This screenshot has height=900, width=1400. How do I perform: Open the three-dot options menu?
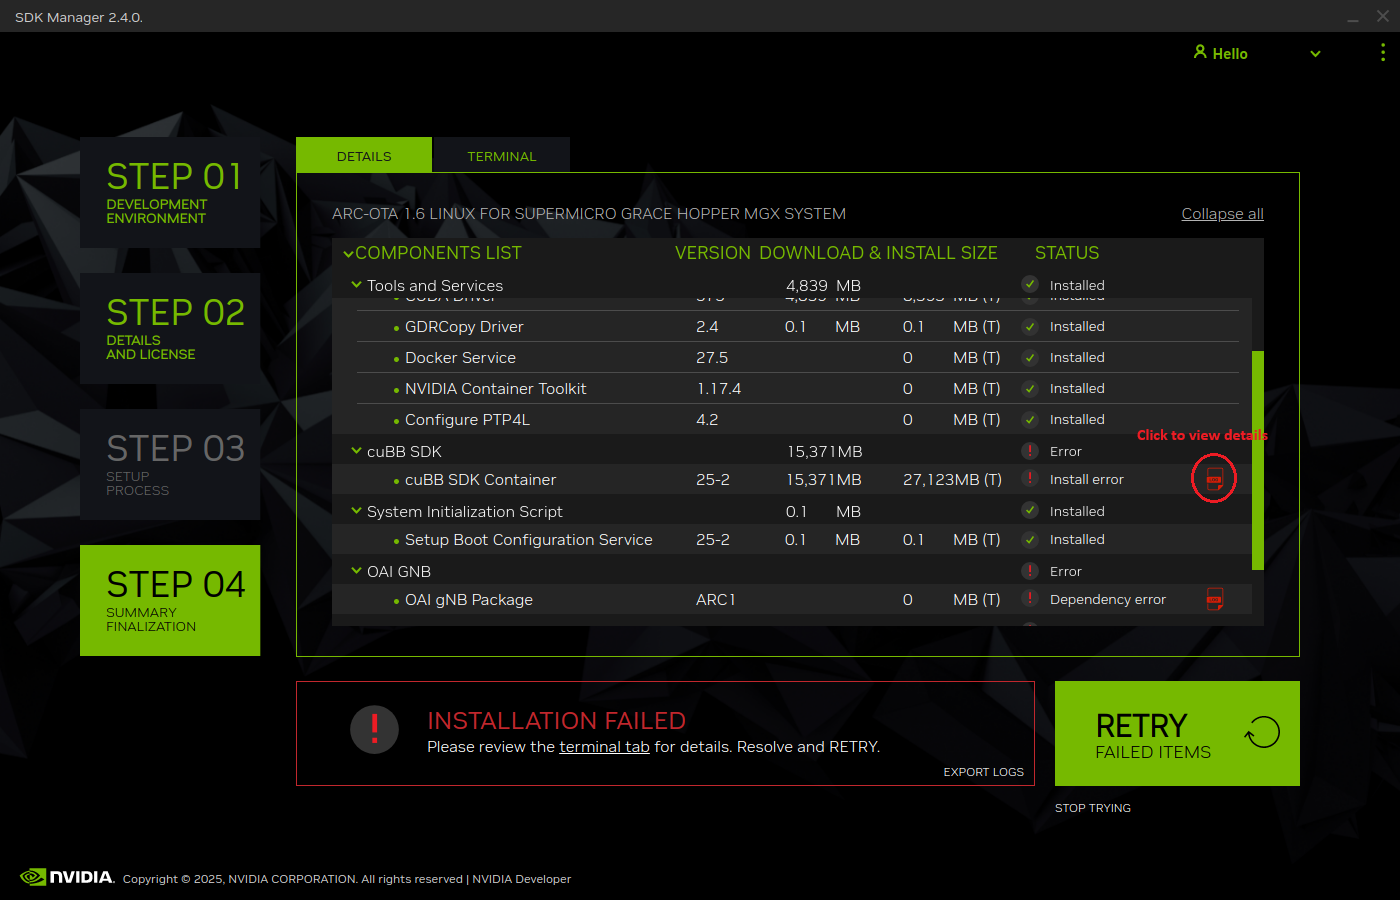(x=1382, y=53)
